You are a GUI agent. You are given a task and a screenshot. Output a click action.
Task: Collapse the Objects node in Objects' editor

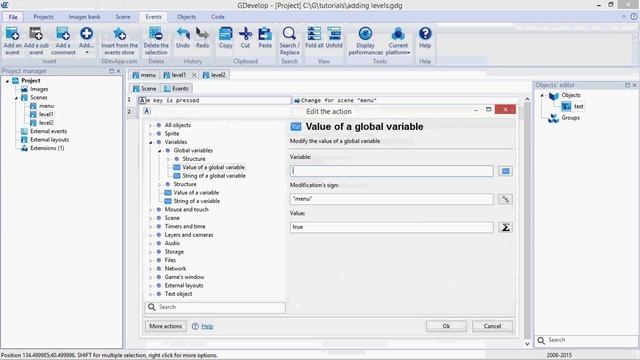[x=542, y=96]
